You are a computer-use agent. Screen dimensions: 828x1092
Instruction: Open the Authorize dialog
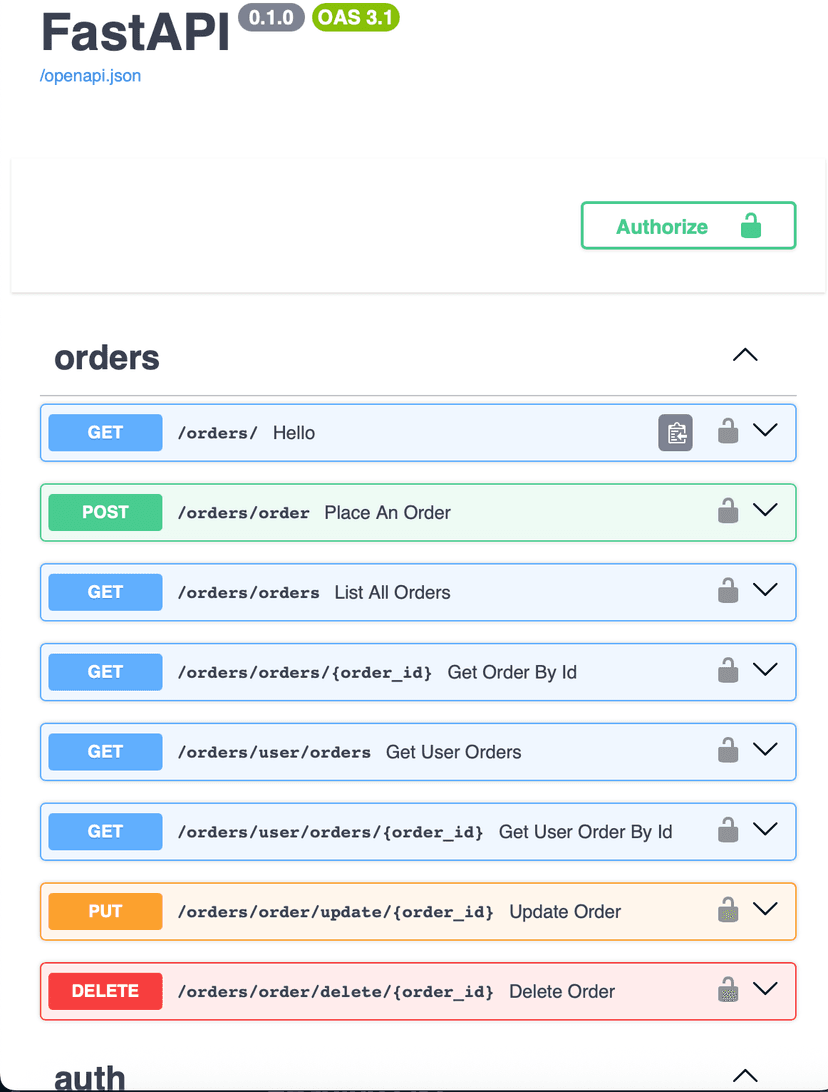(x=688, y=225)
